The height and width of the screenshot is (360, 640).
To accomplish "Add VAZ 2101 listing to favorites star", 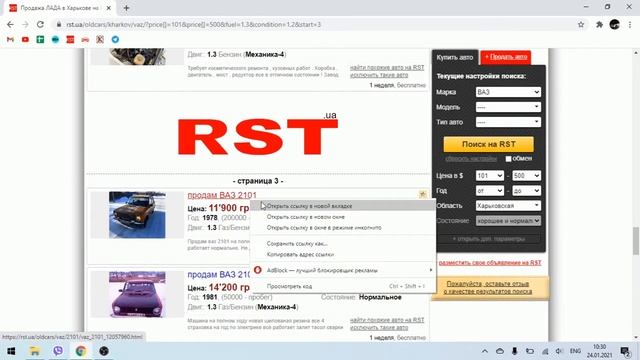I will (422, 194).
